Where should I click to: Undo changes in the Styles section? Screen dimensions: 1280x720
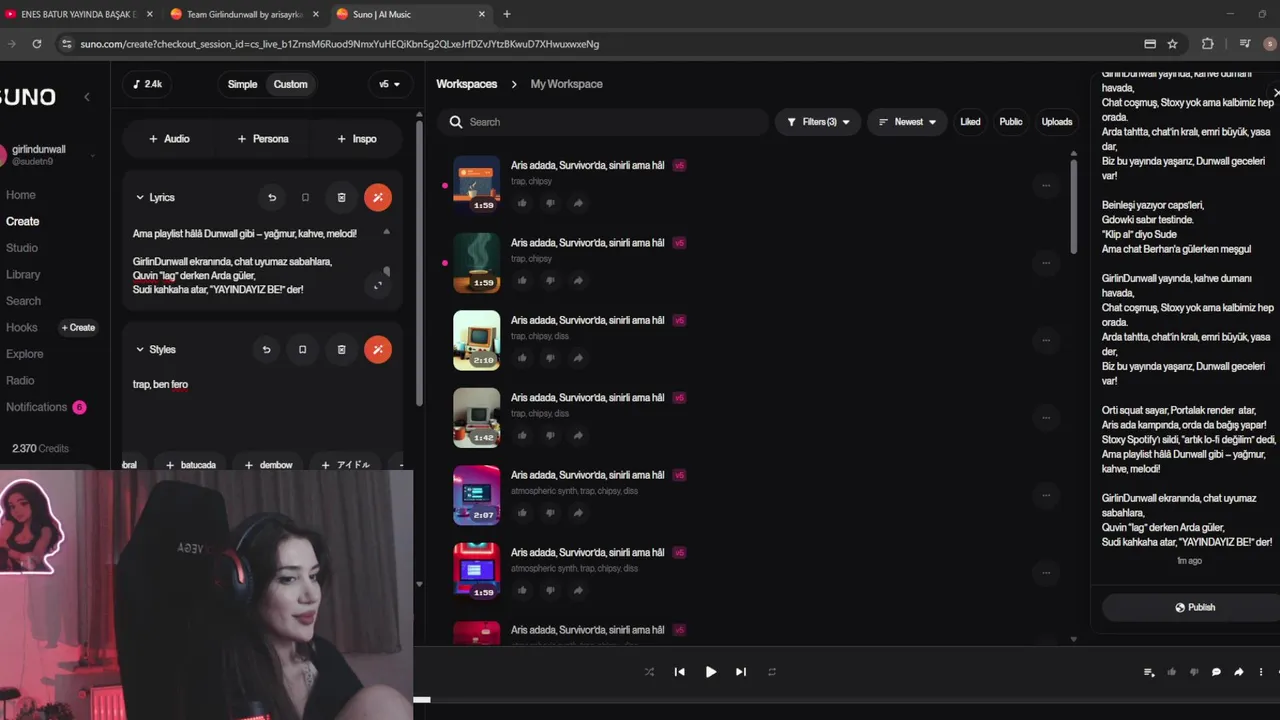pos(266,350)
